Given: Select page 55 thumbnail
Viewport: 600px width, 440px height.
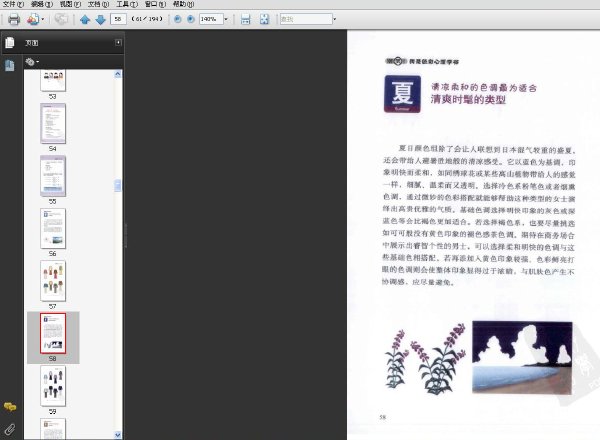Looking at the screenshot, I should 53,176.
